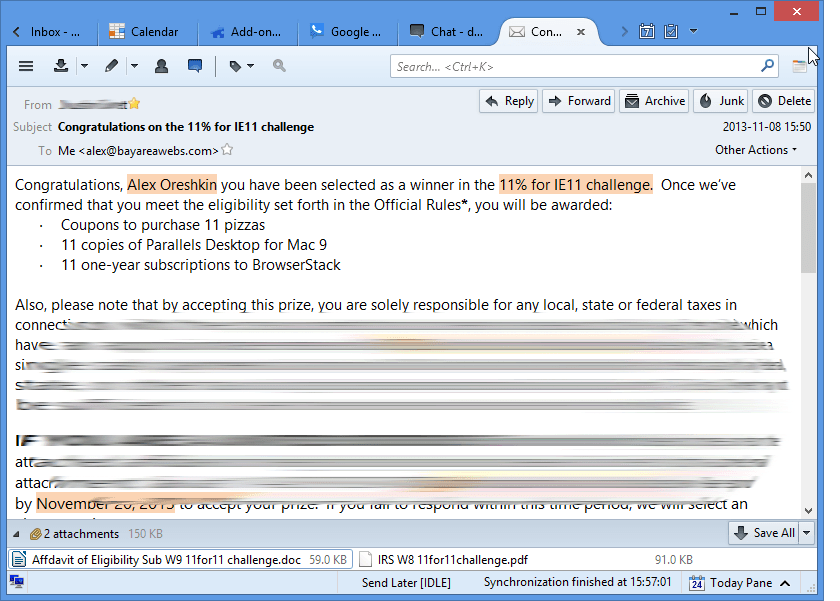840x601 pixels.
Task: Switch to the Calendar tab
Action: click(x=146, y=32)
